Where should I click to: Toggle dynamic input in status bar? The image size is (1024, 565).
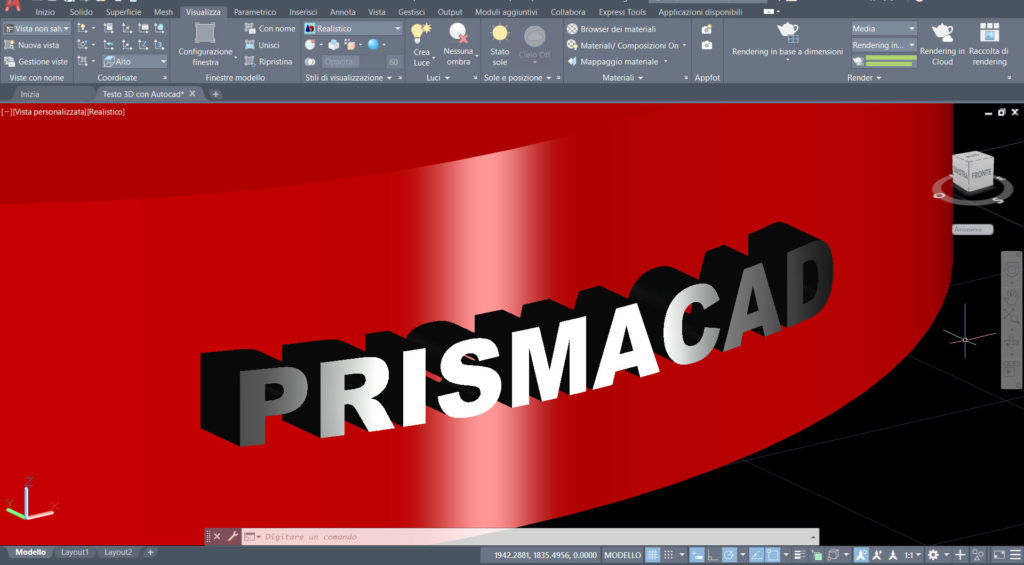click(697, 555)
